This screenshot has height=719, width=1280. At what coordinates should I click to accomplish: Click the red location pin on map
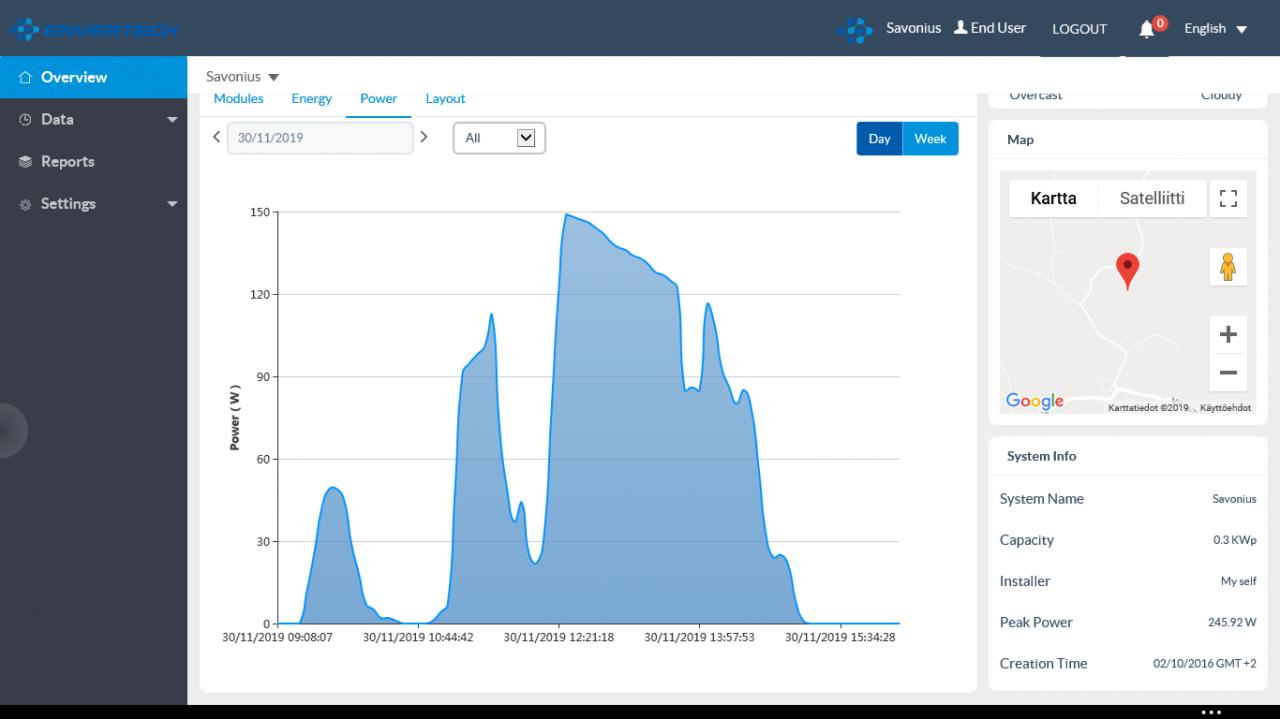[x=1127, y=271]
